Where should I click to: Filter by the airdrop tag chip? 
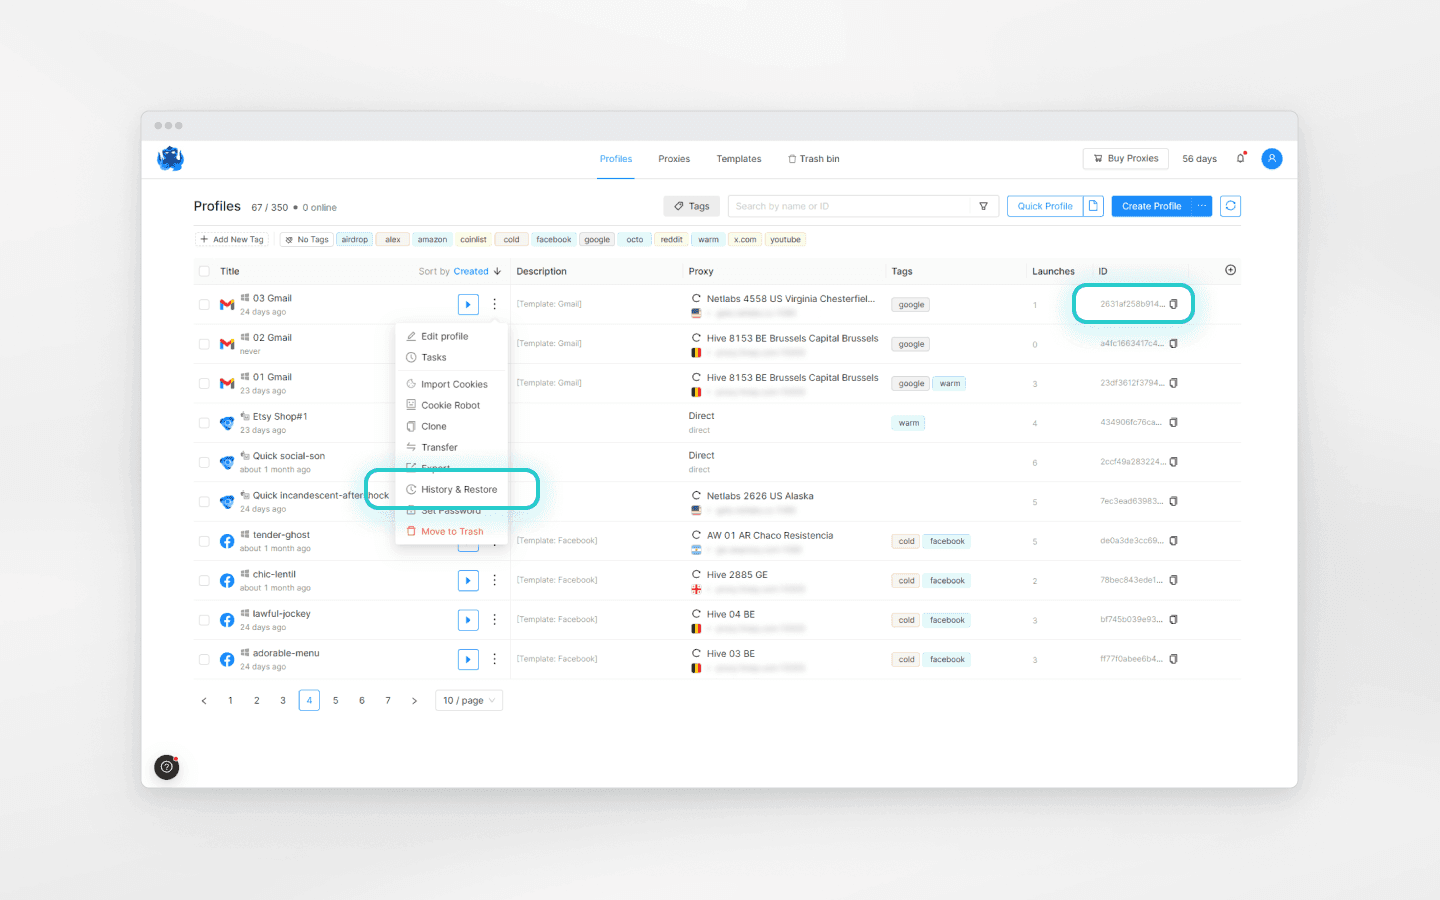355,239
